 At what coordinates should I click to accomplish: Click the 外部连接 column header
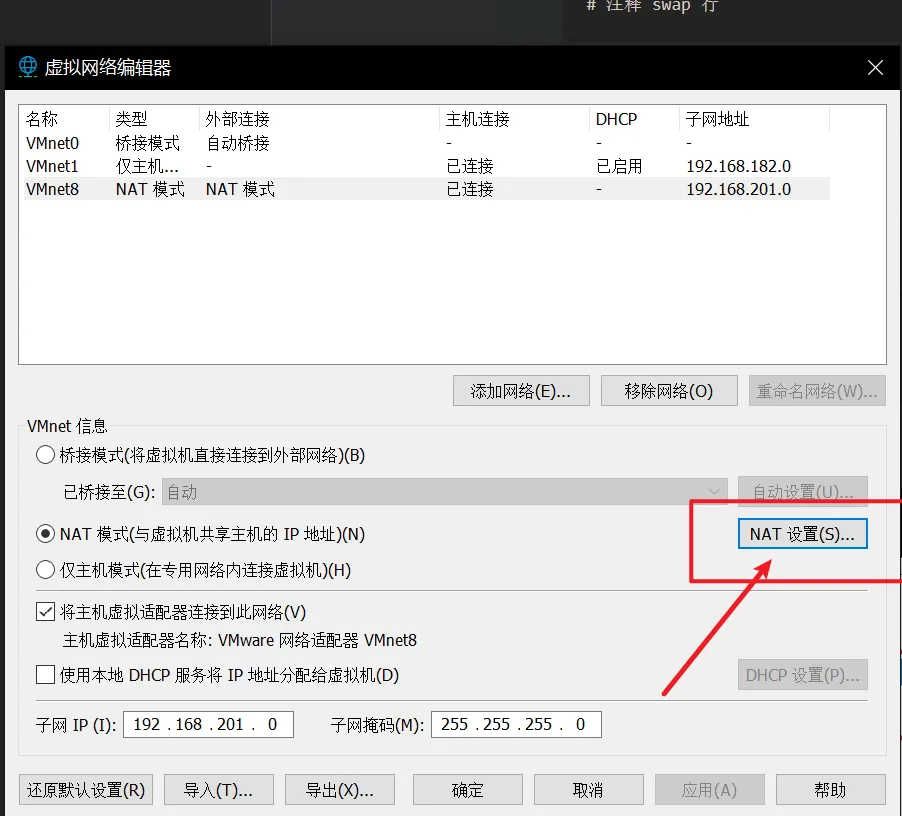319,119
